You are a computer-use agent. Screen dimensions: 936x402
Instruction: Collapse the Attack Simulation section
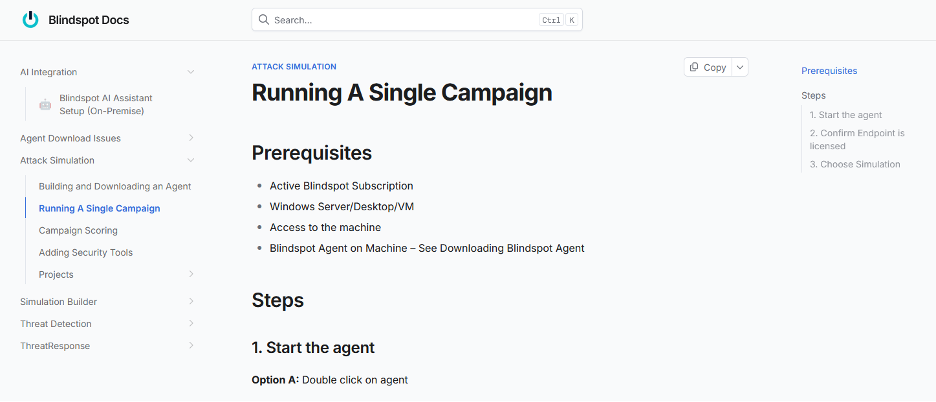191,160
